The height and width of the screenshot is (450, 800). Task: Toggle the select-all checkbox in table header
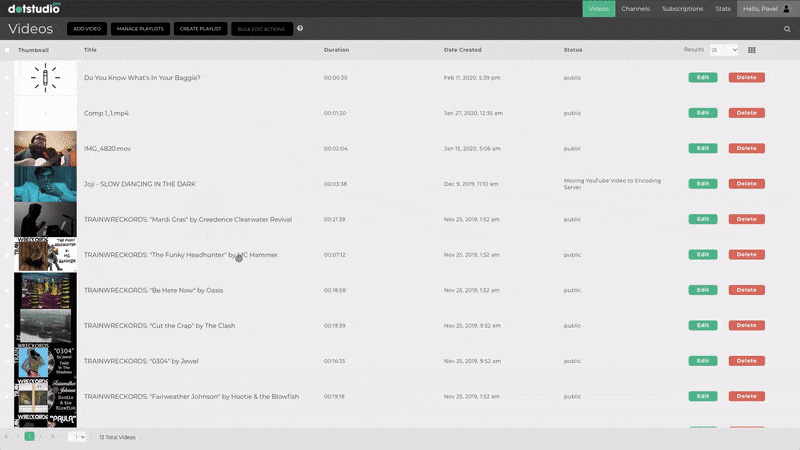pyautogui.click(x=7, y=49)
